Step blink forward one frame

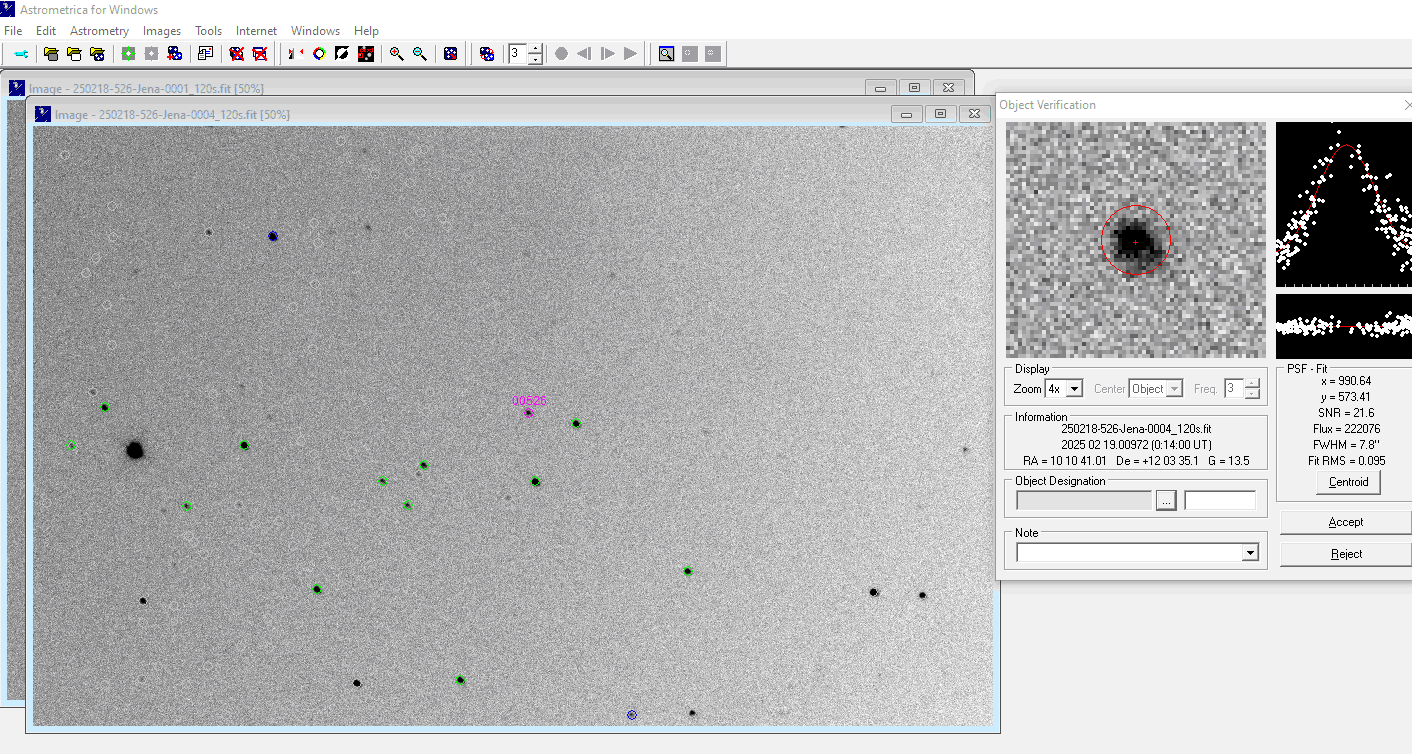607,54
